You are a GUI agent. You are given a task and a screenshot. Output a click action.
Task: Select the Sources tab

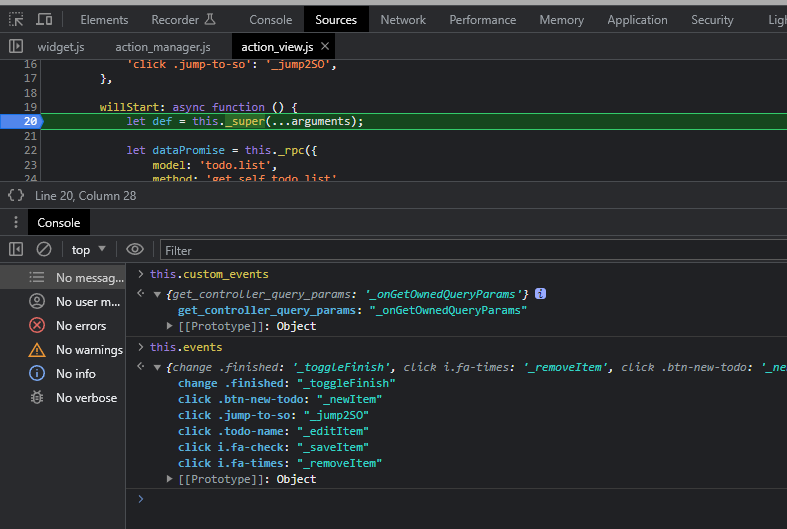point(336,20)
